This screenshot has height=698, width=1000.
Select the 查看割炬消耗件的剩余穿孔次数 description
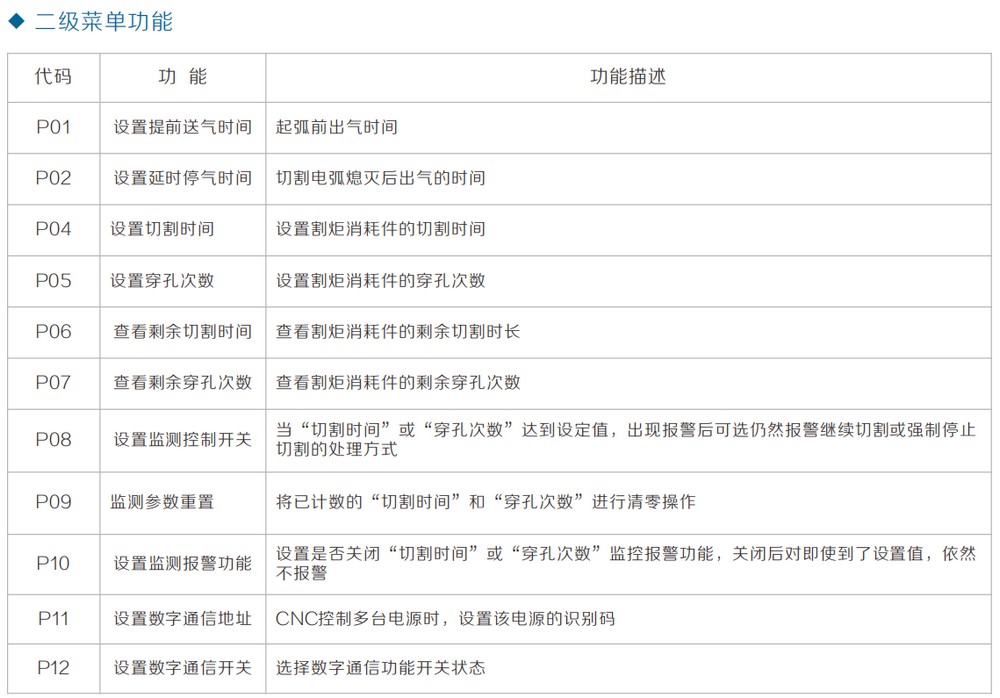398,382
